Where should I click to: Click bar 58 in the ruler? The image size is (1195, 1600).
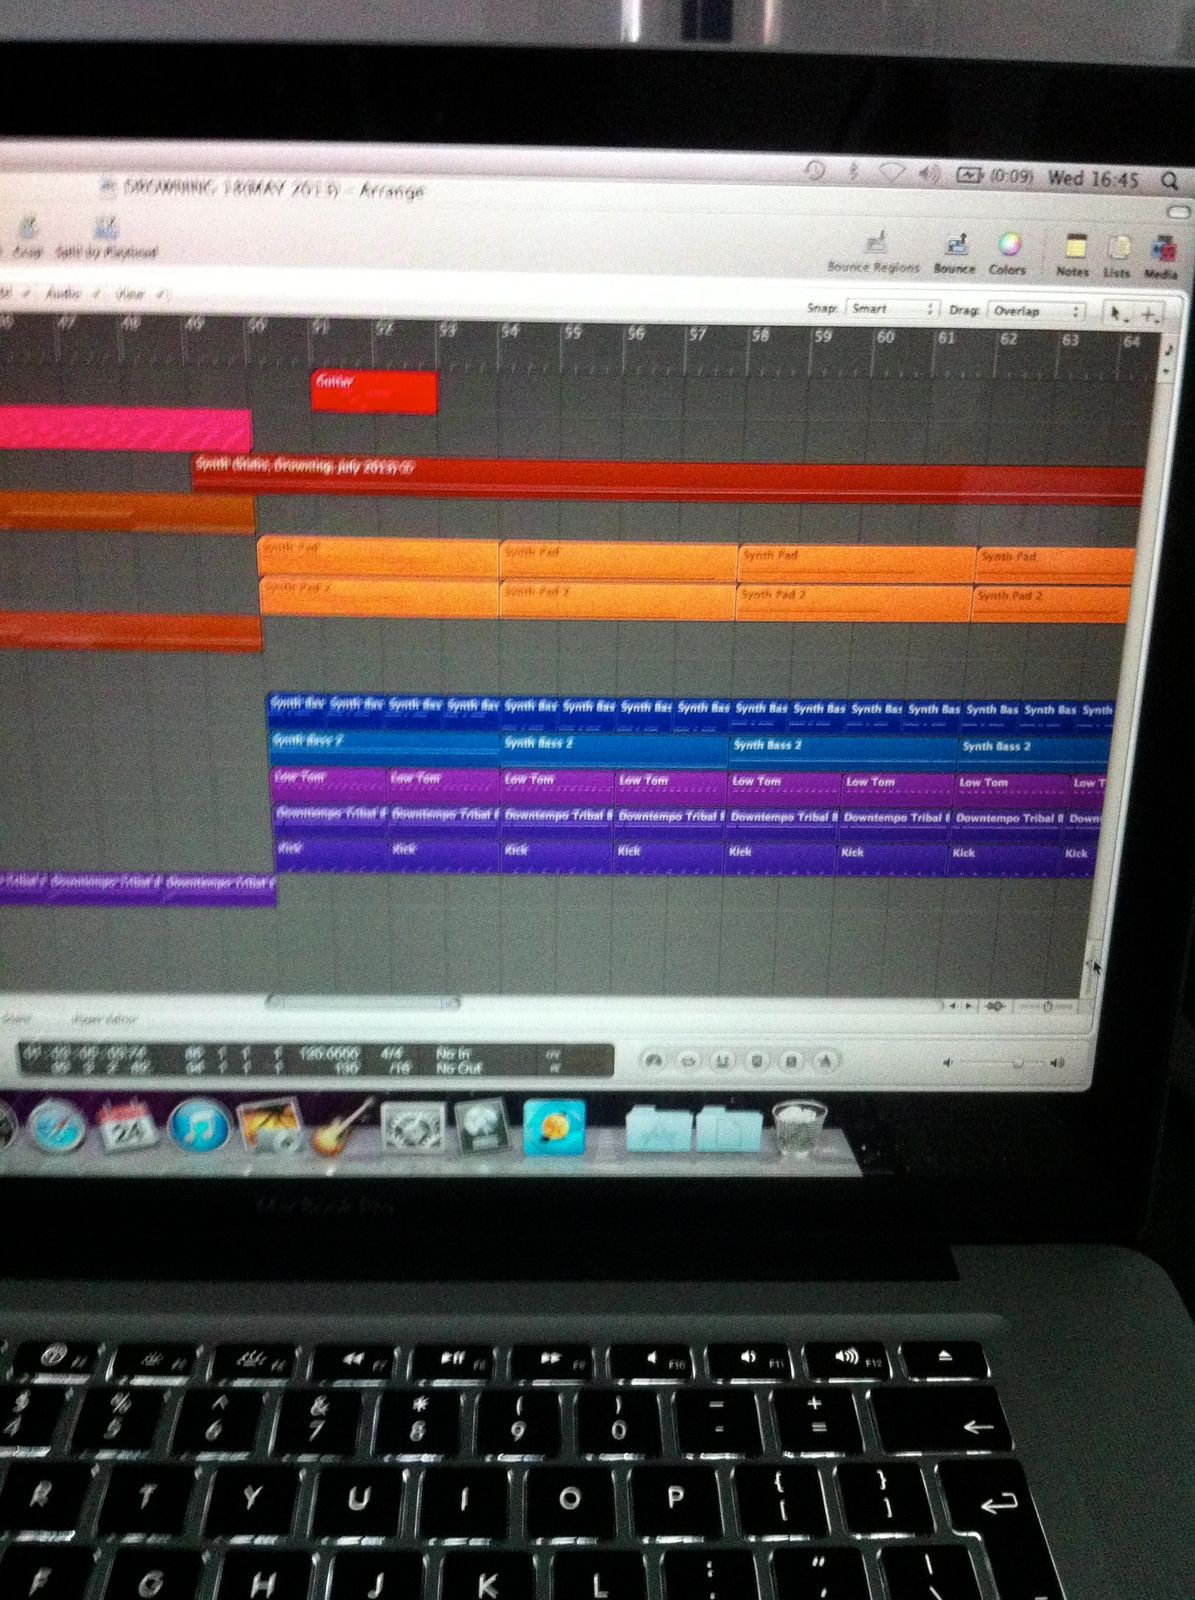(x=760, y=336)
